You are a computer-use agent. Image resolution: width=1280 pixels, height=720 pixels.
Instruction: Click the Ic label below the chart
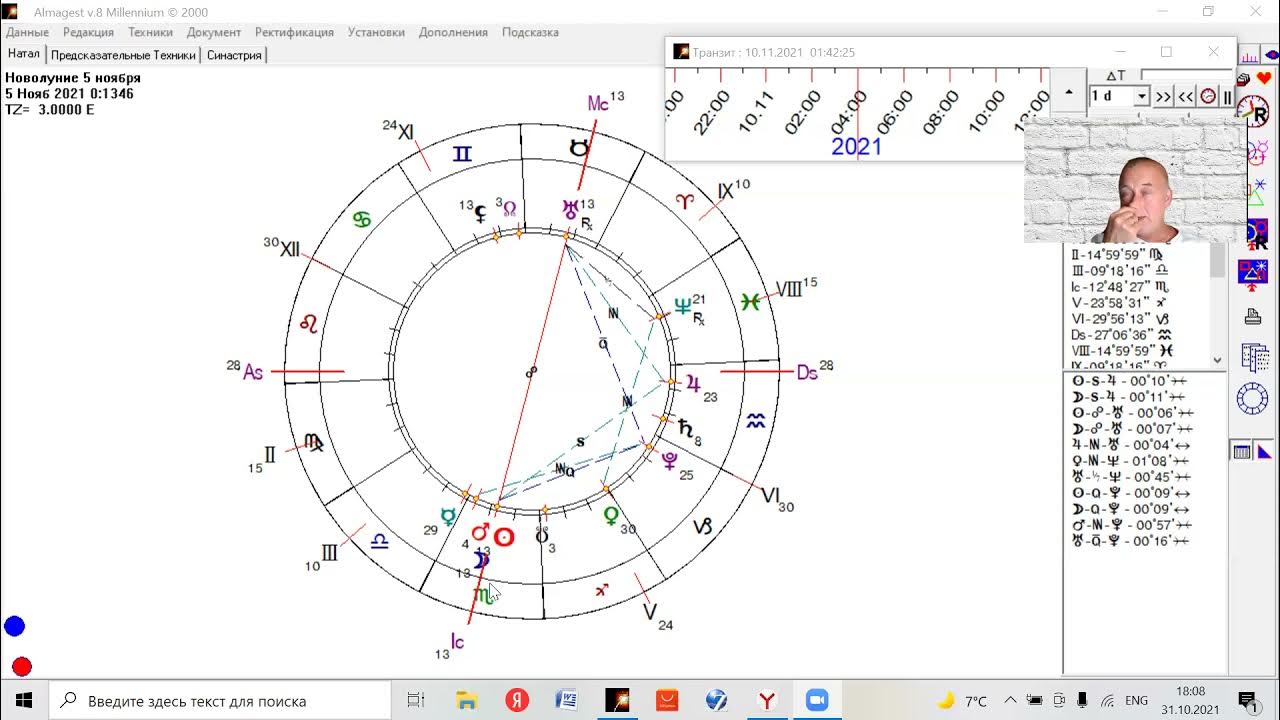[x=457, y=641]
